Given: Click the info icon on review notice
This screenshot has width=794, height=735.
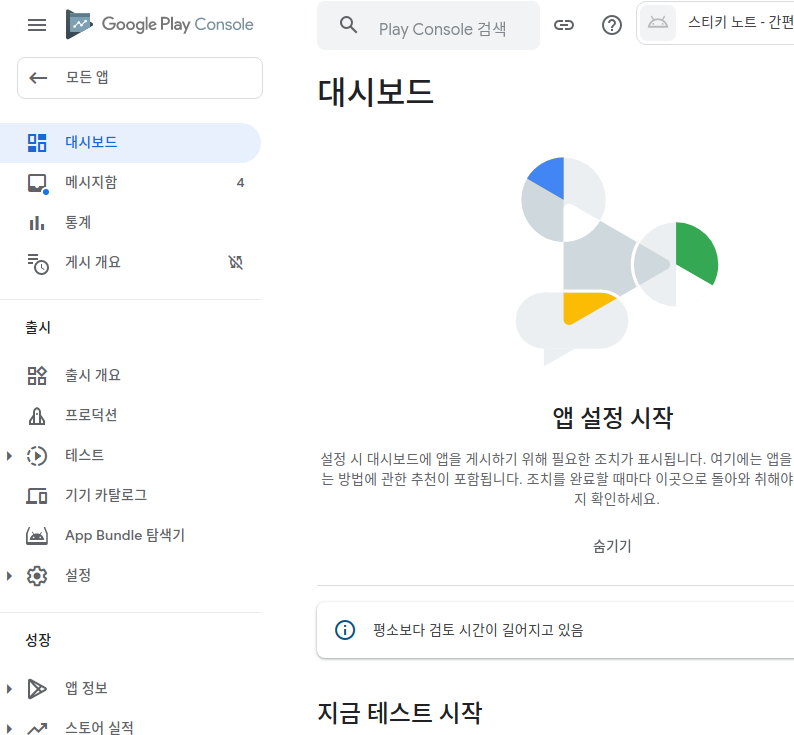Looking at the screenshot, I should click(345, 630).
